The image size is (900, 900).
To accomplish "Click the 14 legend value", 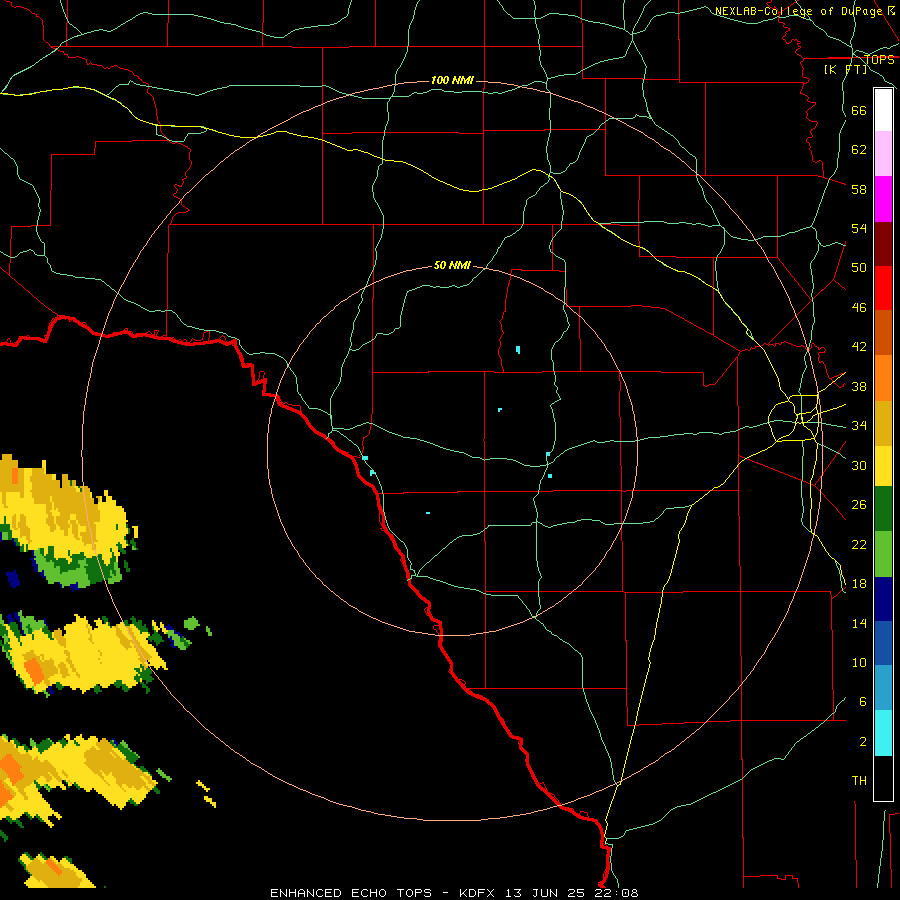I will [859, 623].
